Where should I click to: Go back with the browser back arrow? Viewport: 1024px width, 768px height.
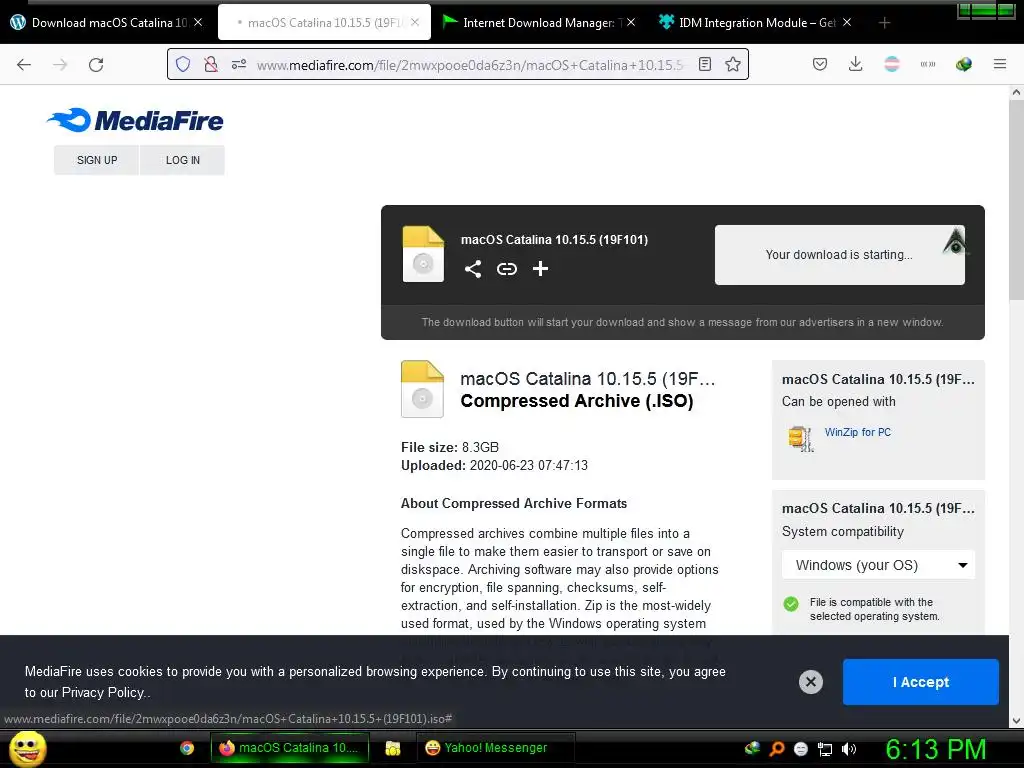coord(24,65)
